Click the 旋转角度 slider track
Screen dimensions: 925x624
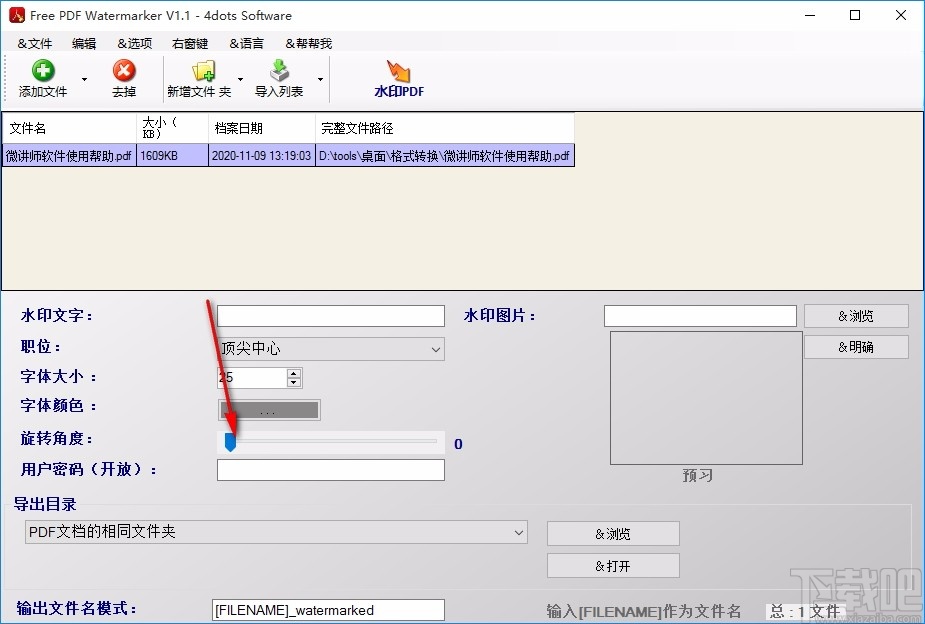point(330,441)
